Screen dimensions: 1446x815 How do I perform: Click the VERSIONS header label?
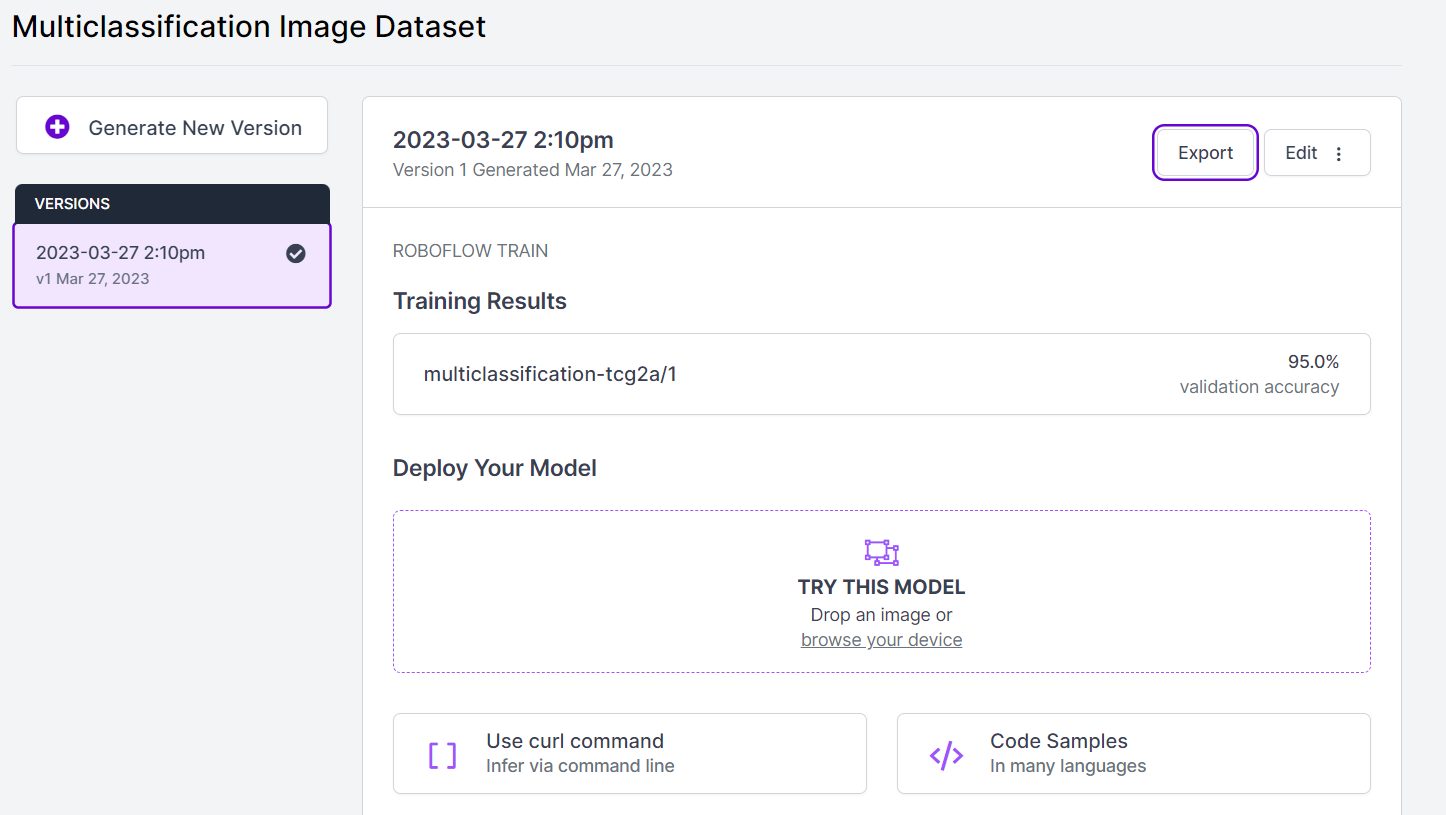[72, 203]
